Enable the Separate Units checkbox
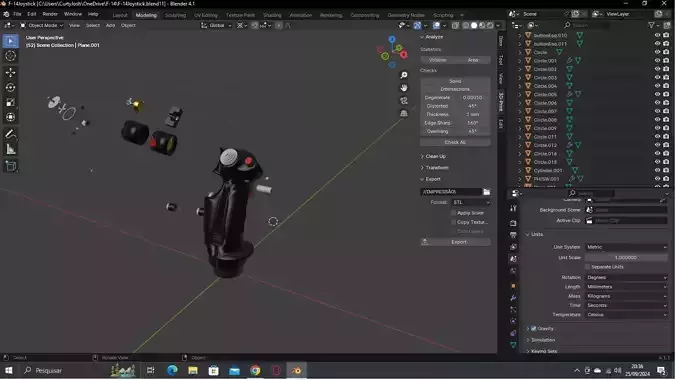Viewport: 676px width, 380px height. (588, 267)
